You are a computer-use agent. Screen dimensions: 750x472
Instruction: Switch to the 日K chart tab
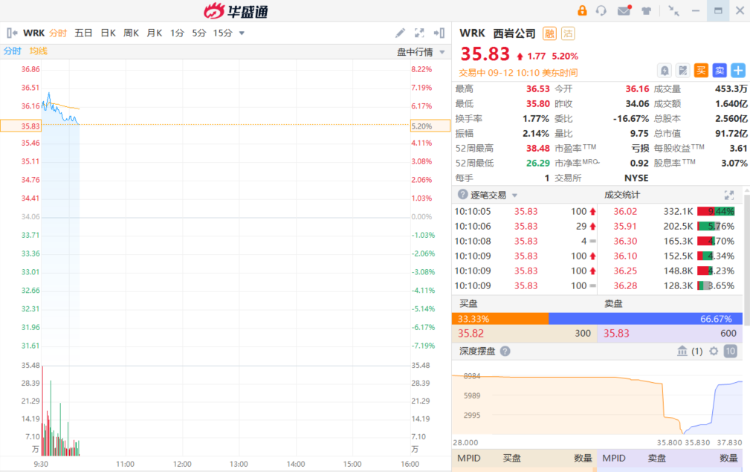pos(107,33)
